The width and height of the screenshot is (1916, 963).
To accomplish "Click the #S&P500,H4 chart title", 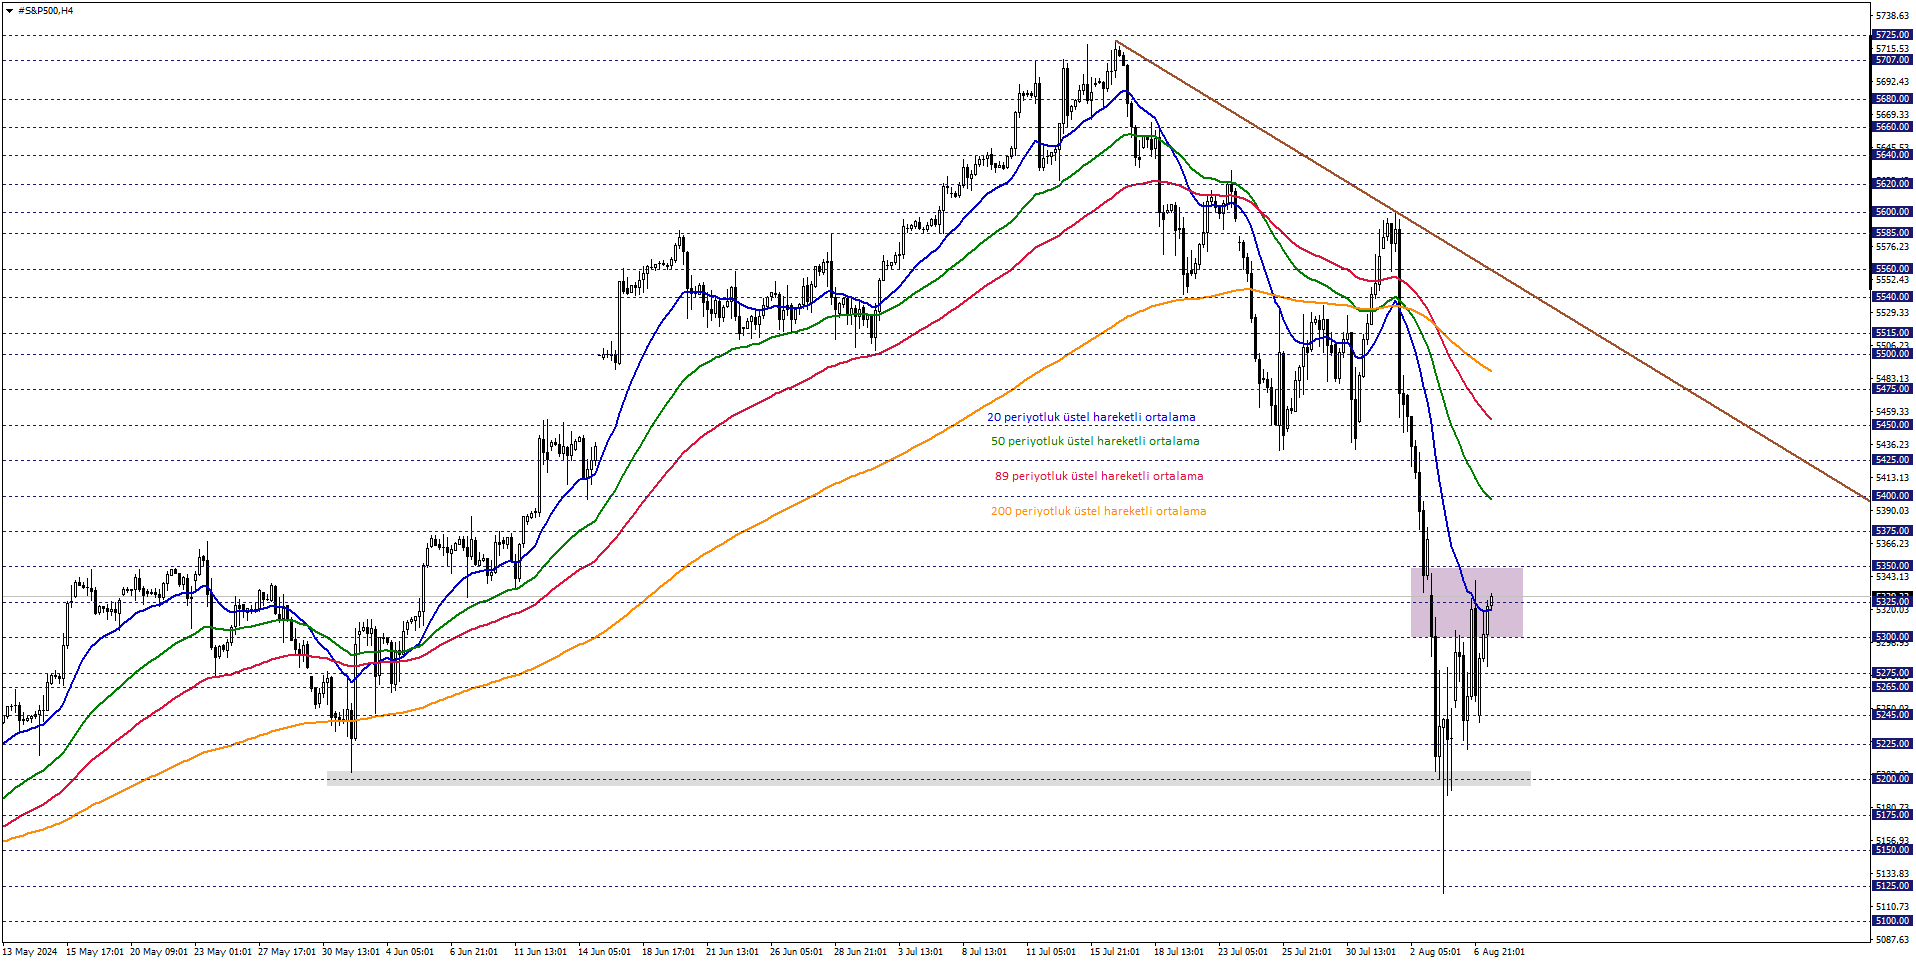I will 46,11.
